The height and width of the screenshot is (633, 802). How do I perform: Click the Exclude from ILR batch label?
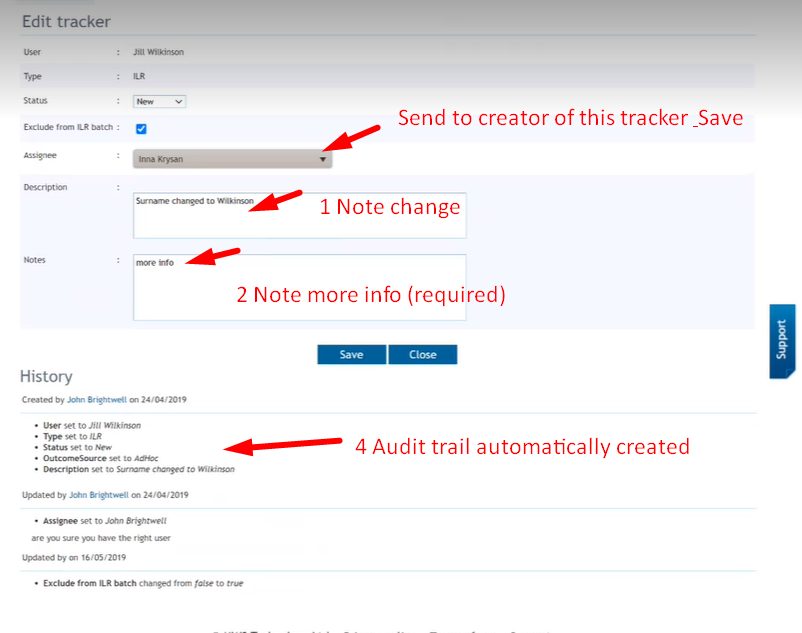pos(68,127)
